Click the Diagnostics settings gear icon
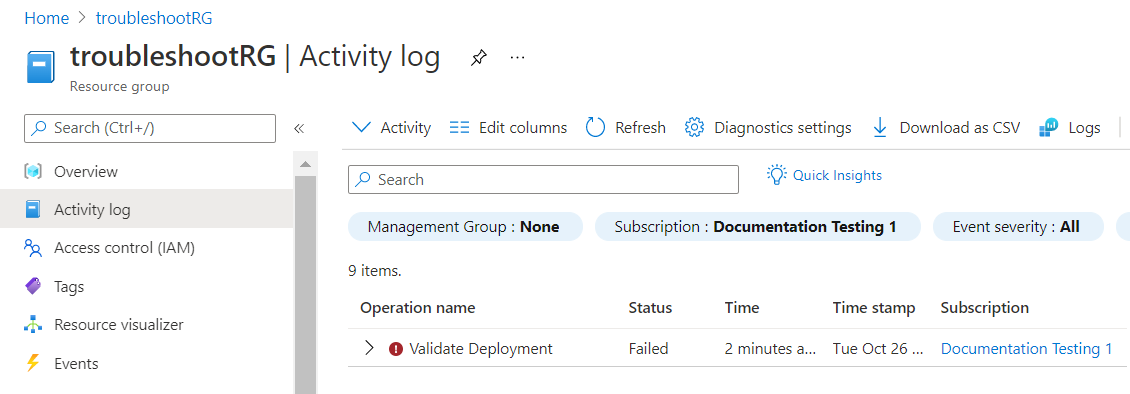 (694, 128)
